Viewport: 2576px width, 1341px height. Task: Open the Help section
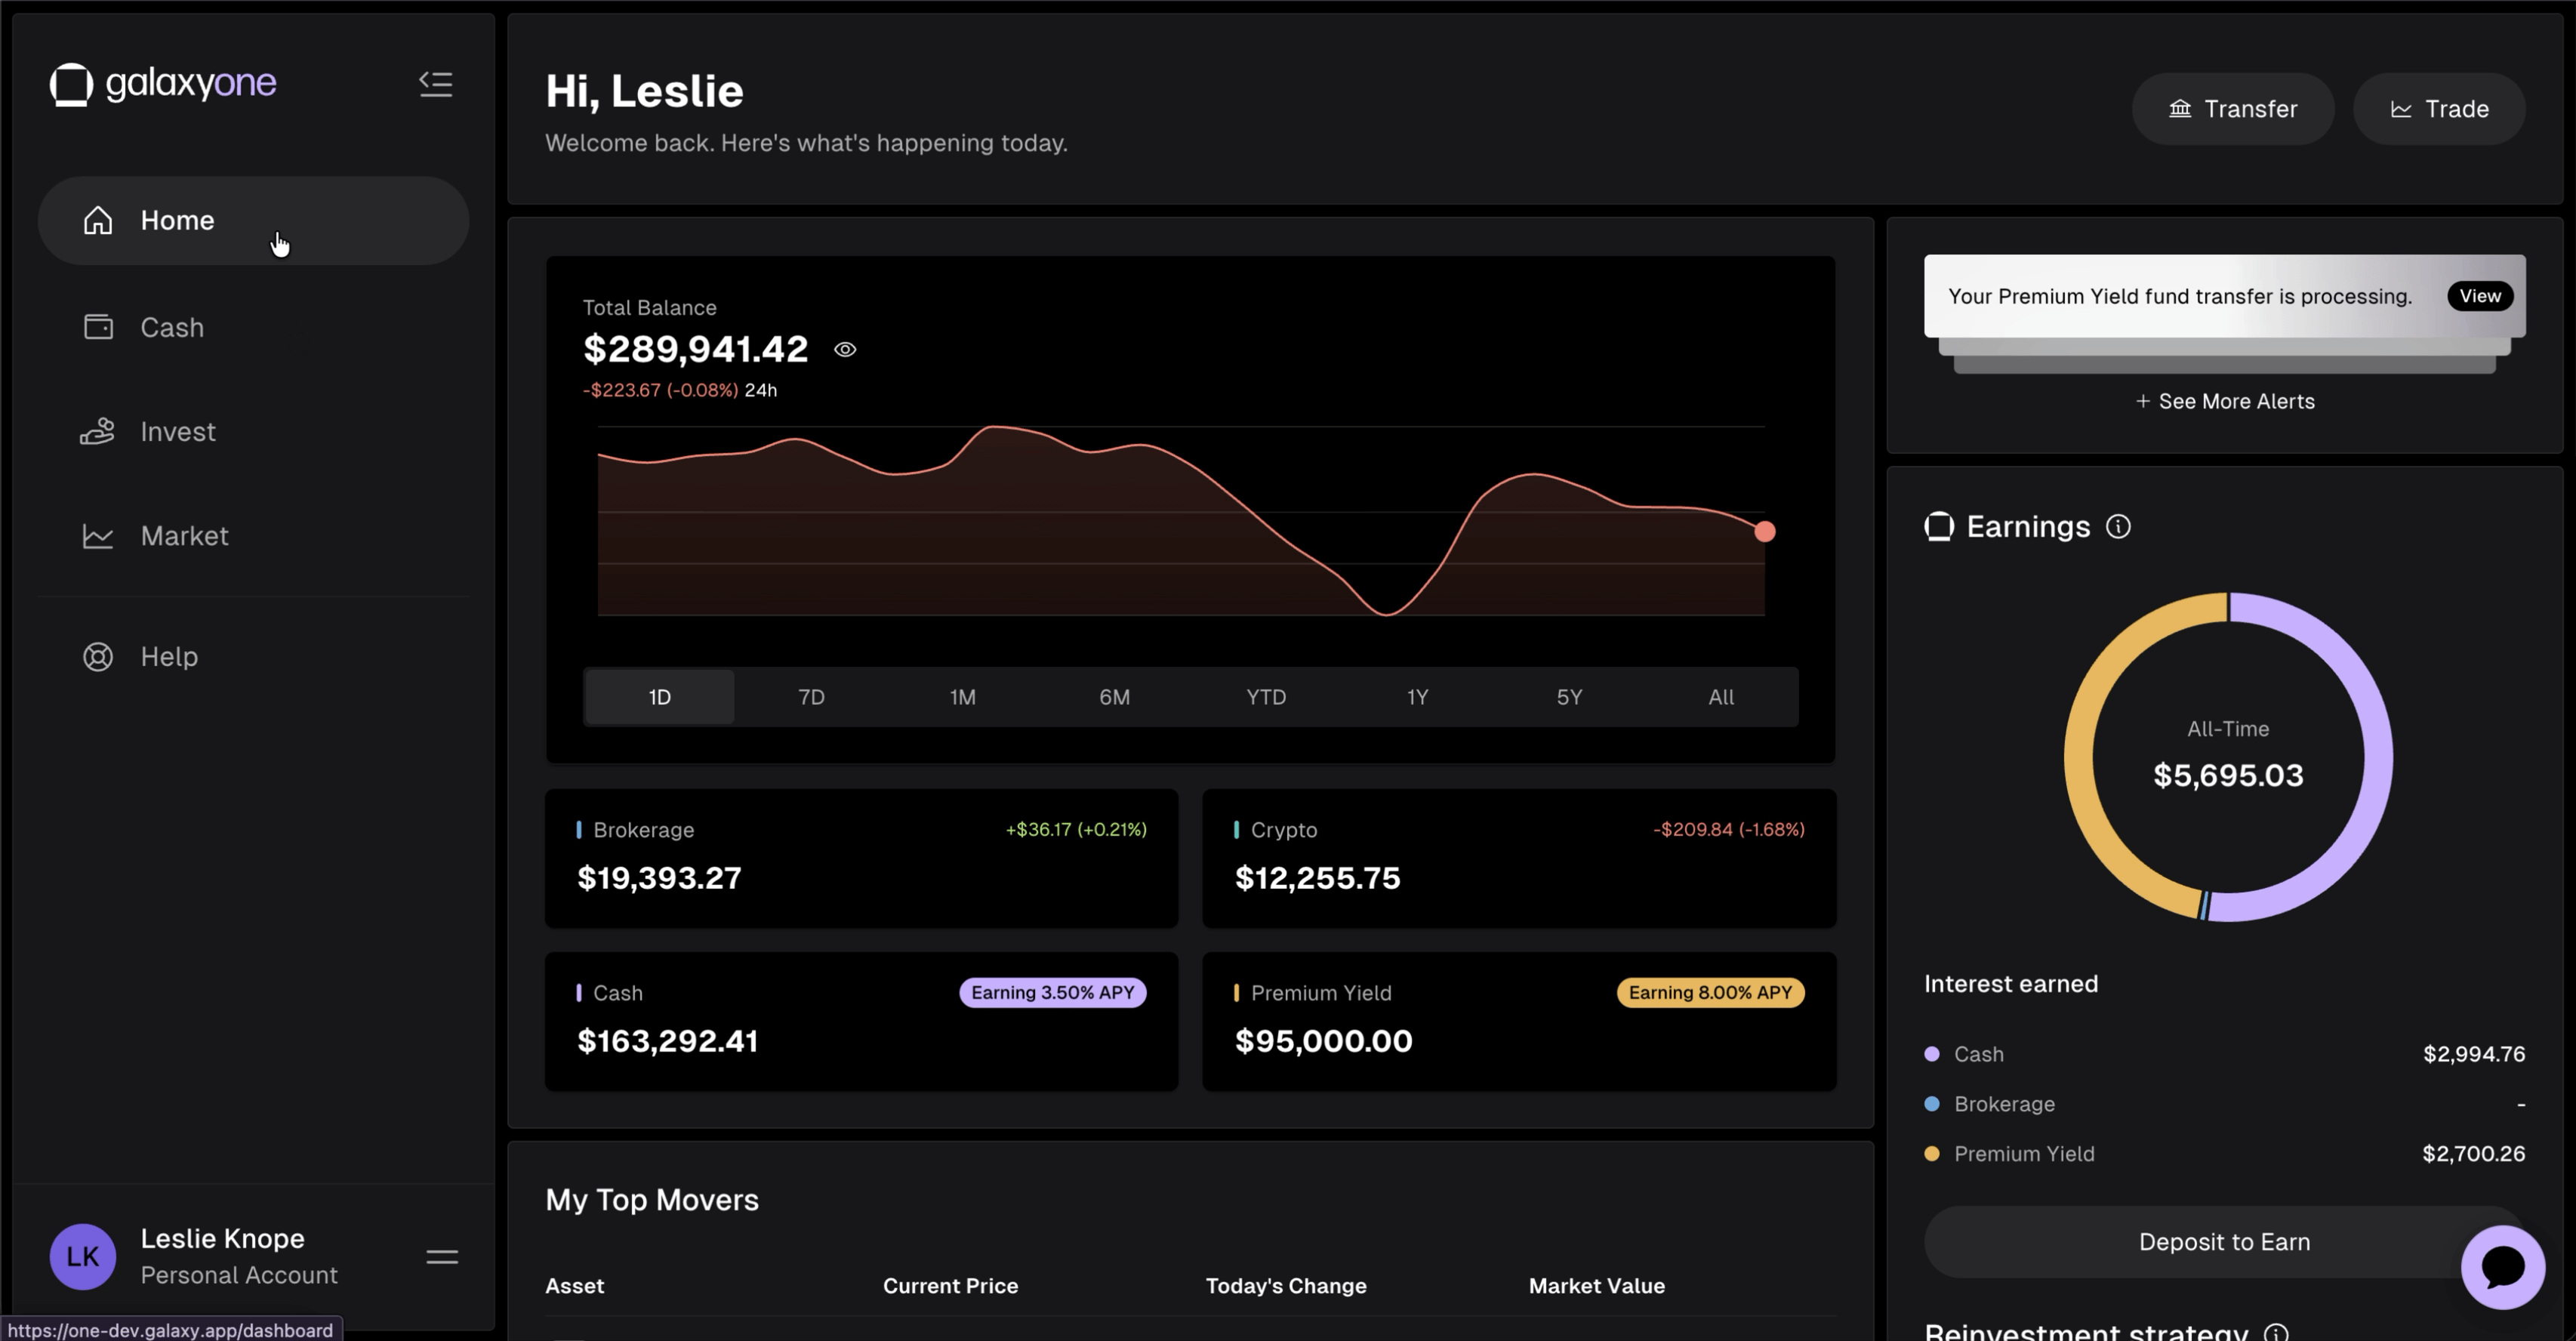tap(169, 656)
